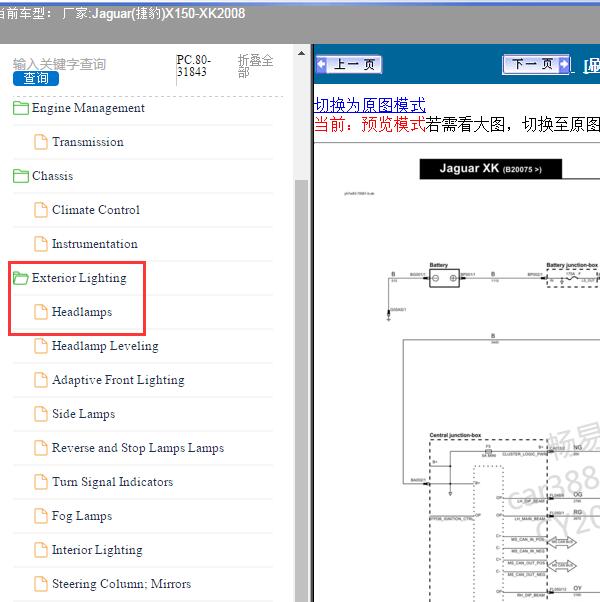The width and height of the screenshot is (600, 602).
Task: Collapse the Chassis folder
Action: coord(52,176)
